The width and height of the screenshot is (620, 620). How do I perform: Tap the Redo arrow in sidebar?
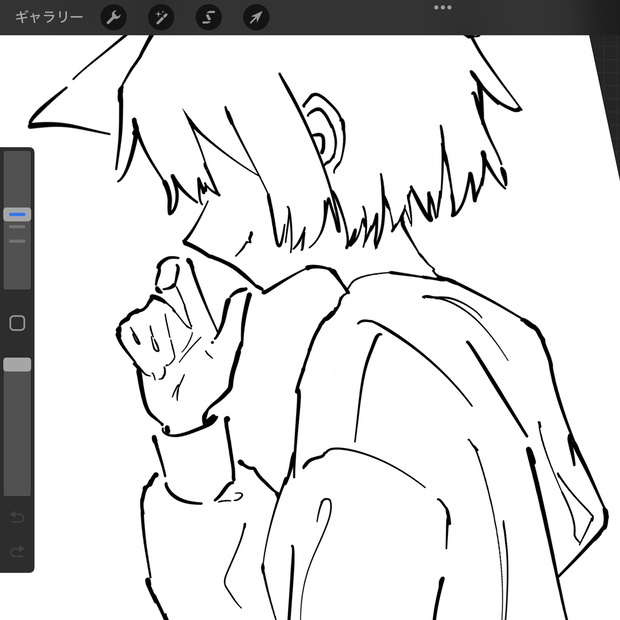coord(17,551)
